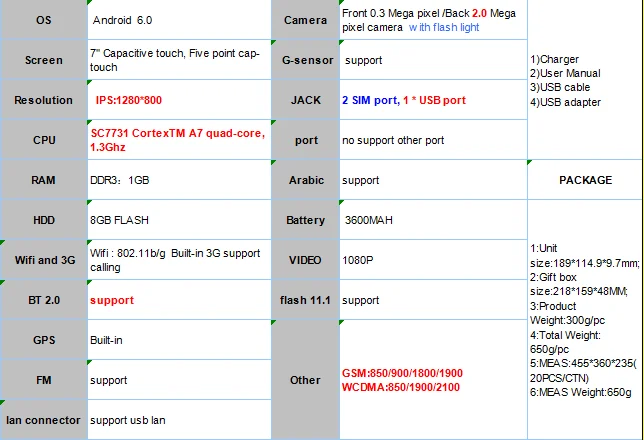Select the lan connector label cell

[43, 420]
